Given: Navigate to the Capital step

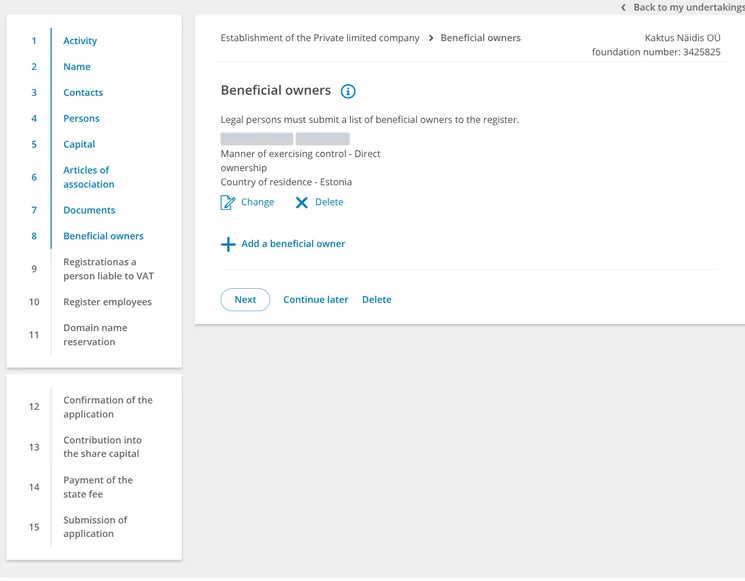Looking at the screenshot, I should pyautogui.click(x=79, y=144).
